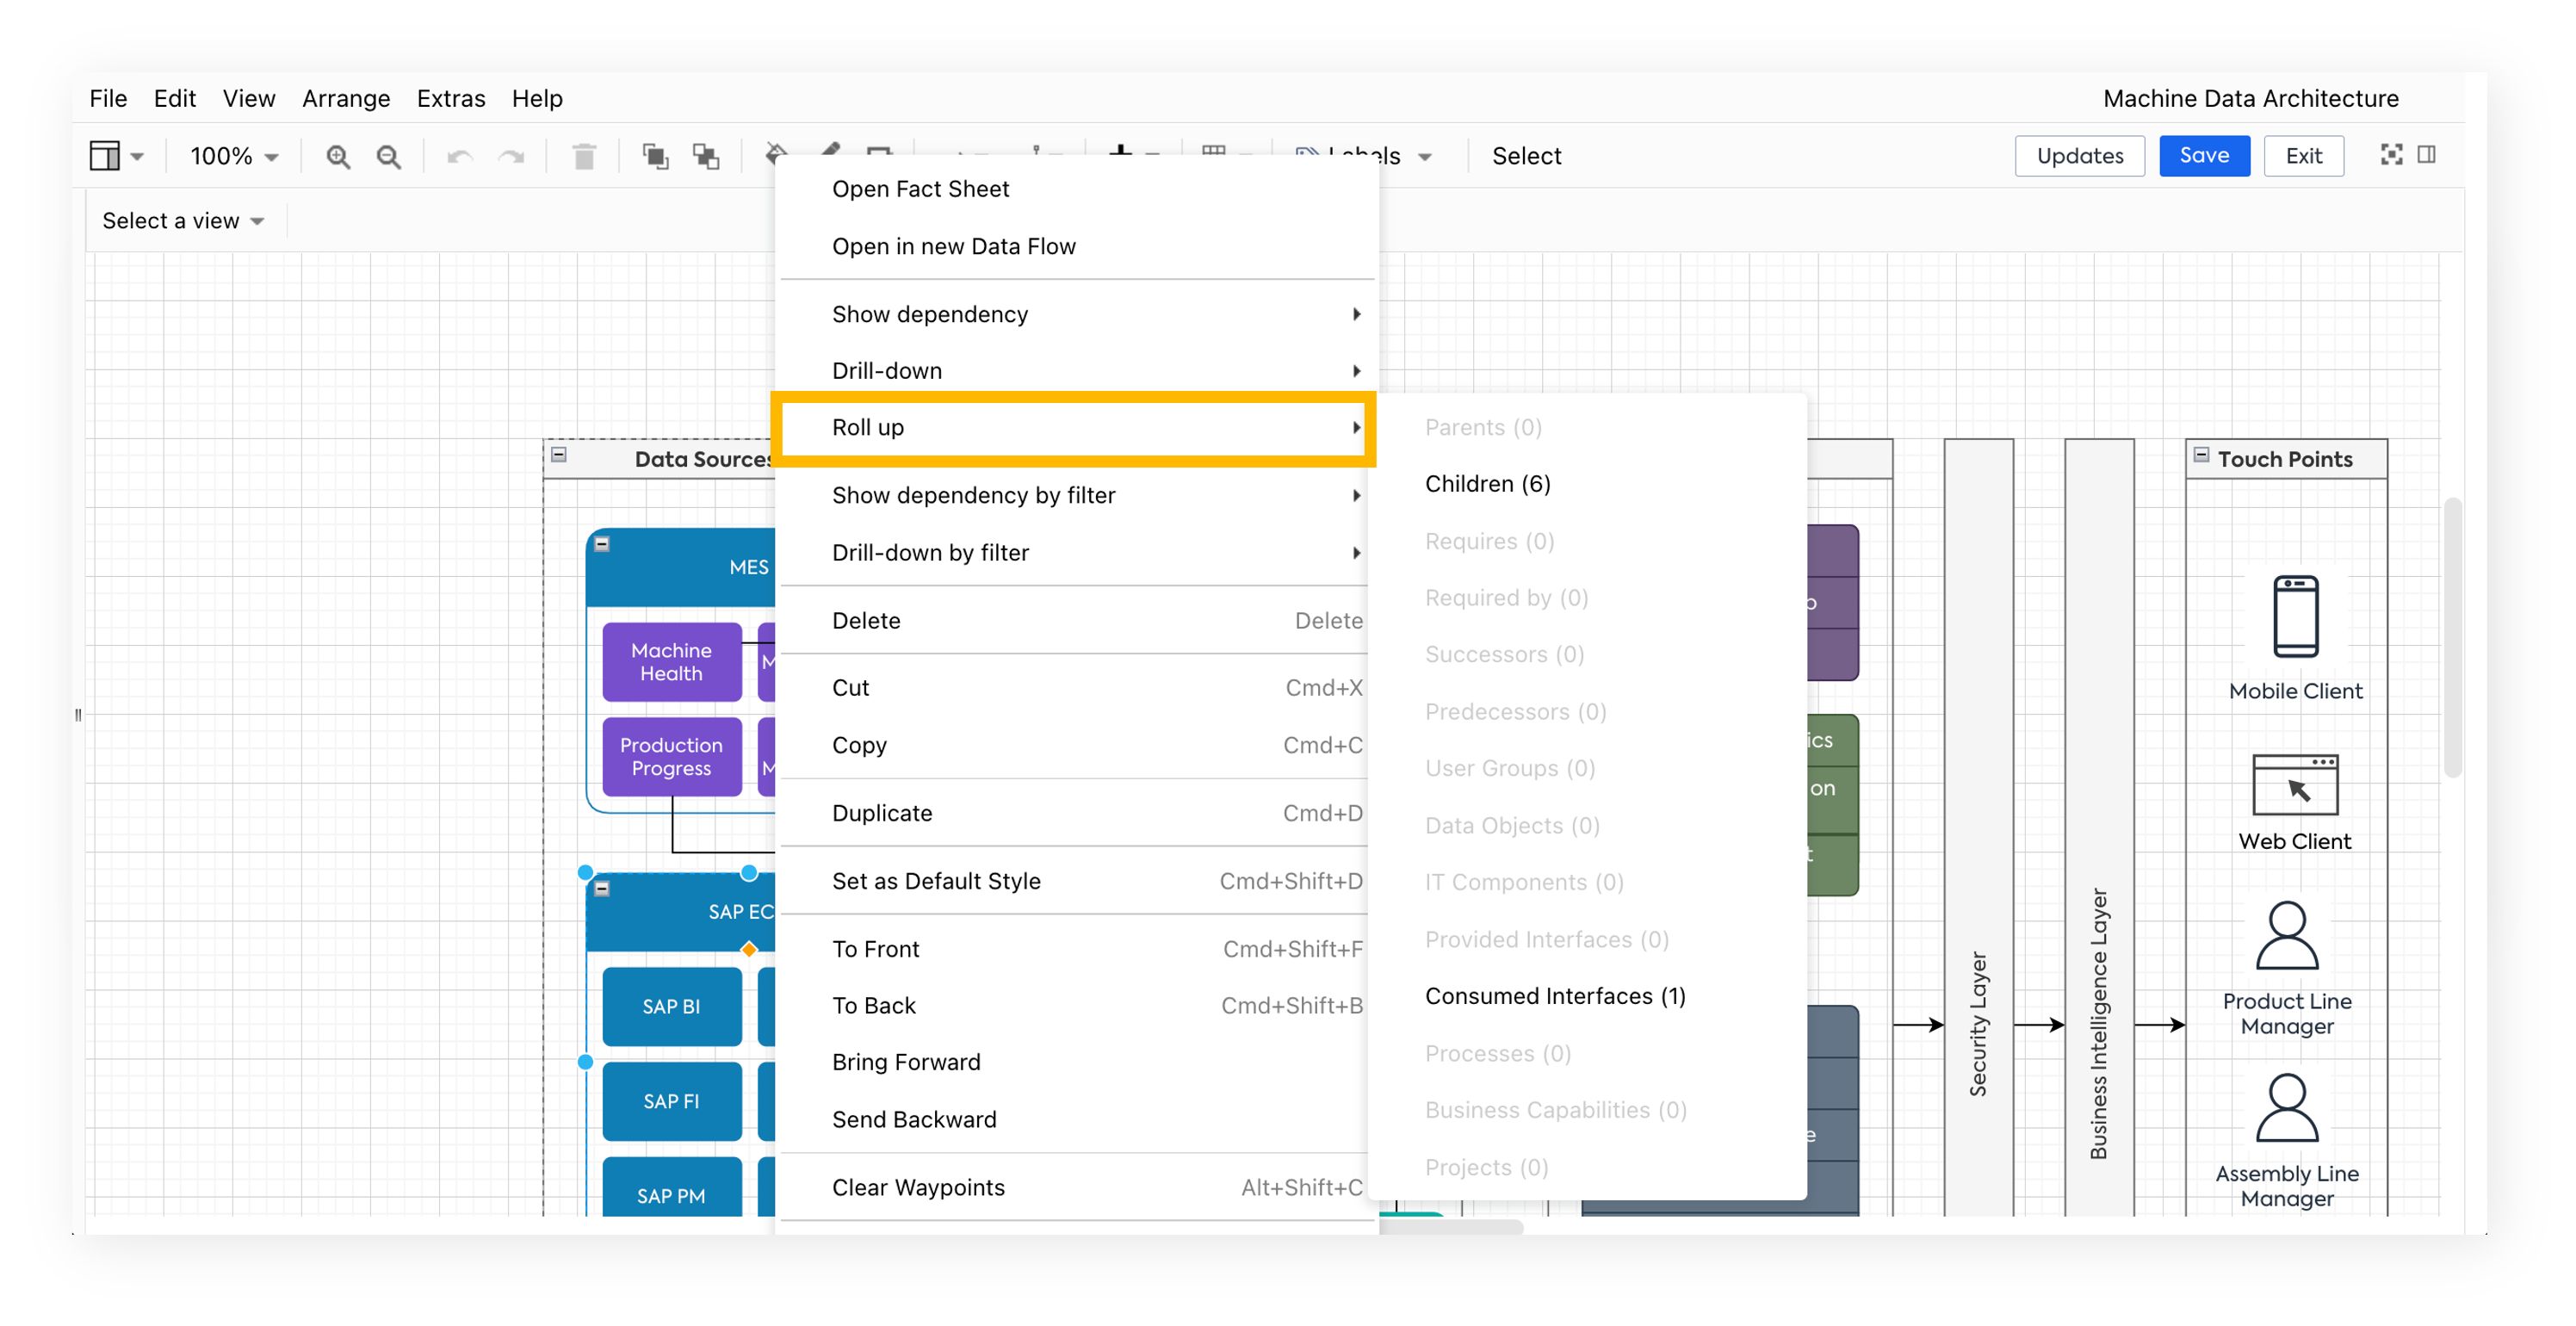Open the layout panels dropdown icon
Image resolution: width=2576 pixels, height=1326 pixels.
pyautogui.click(x=116, y=156)
